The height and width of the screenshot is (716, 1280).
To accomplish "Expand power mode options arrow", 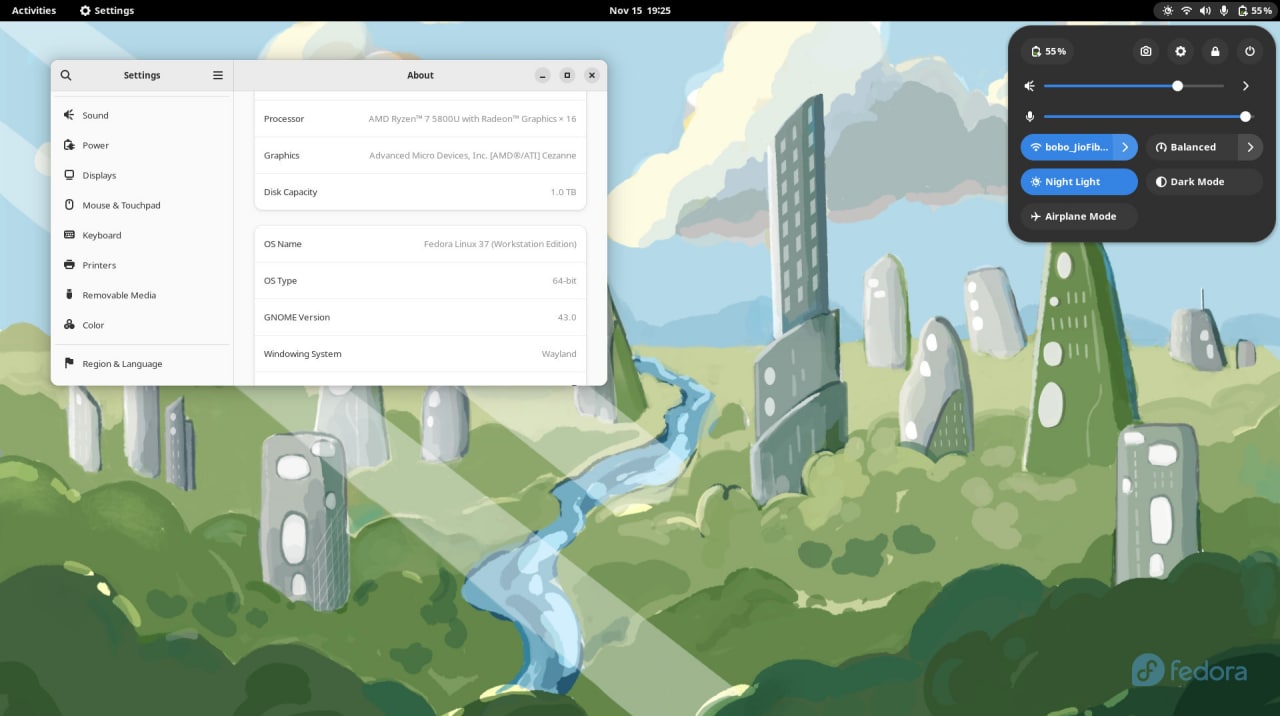I will (x=1250, y=147).
